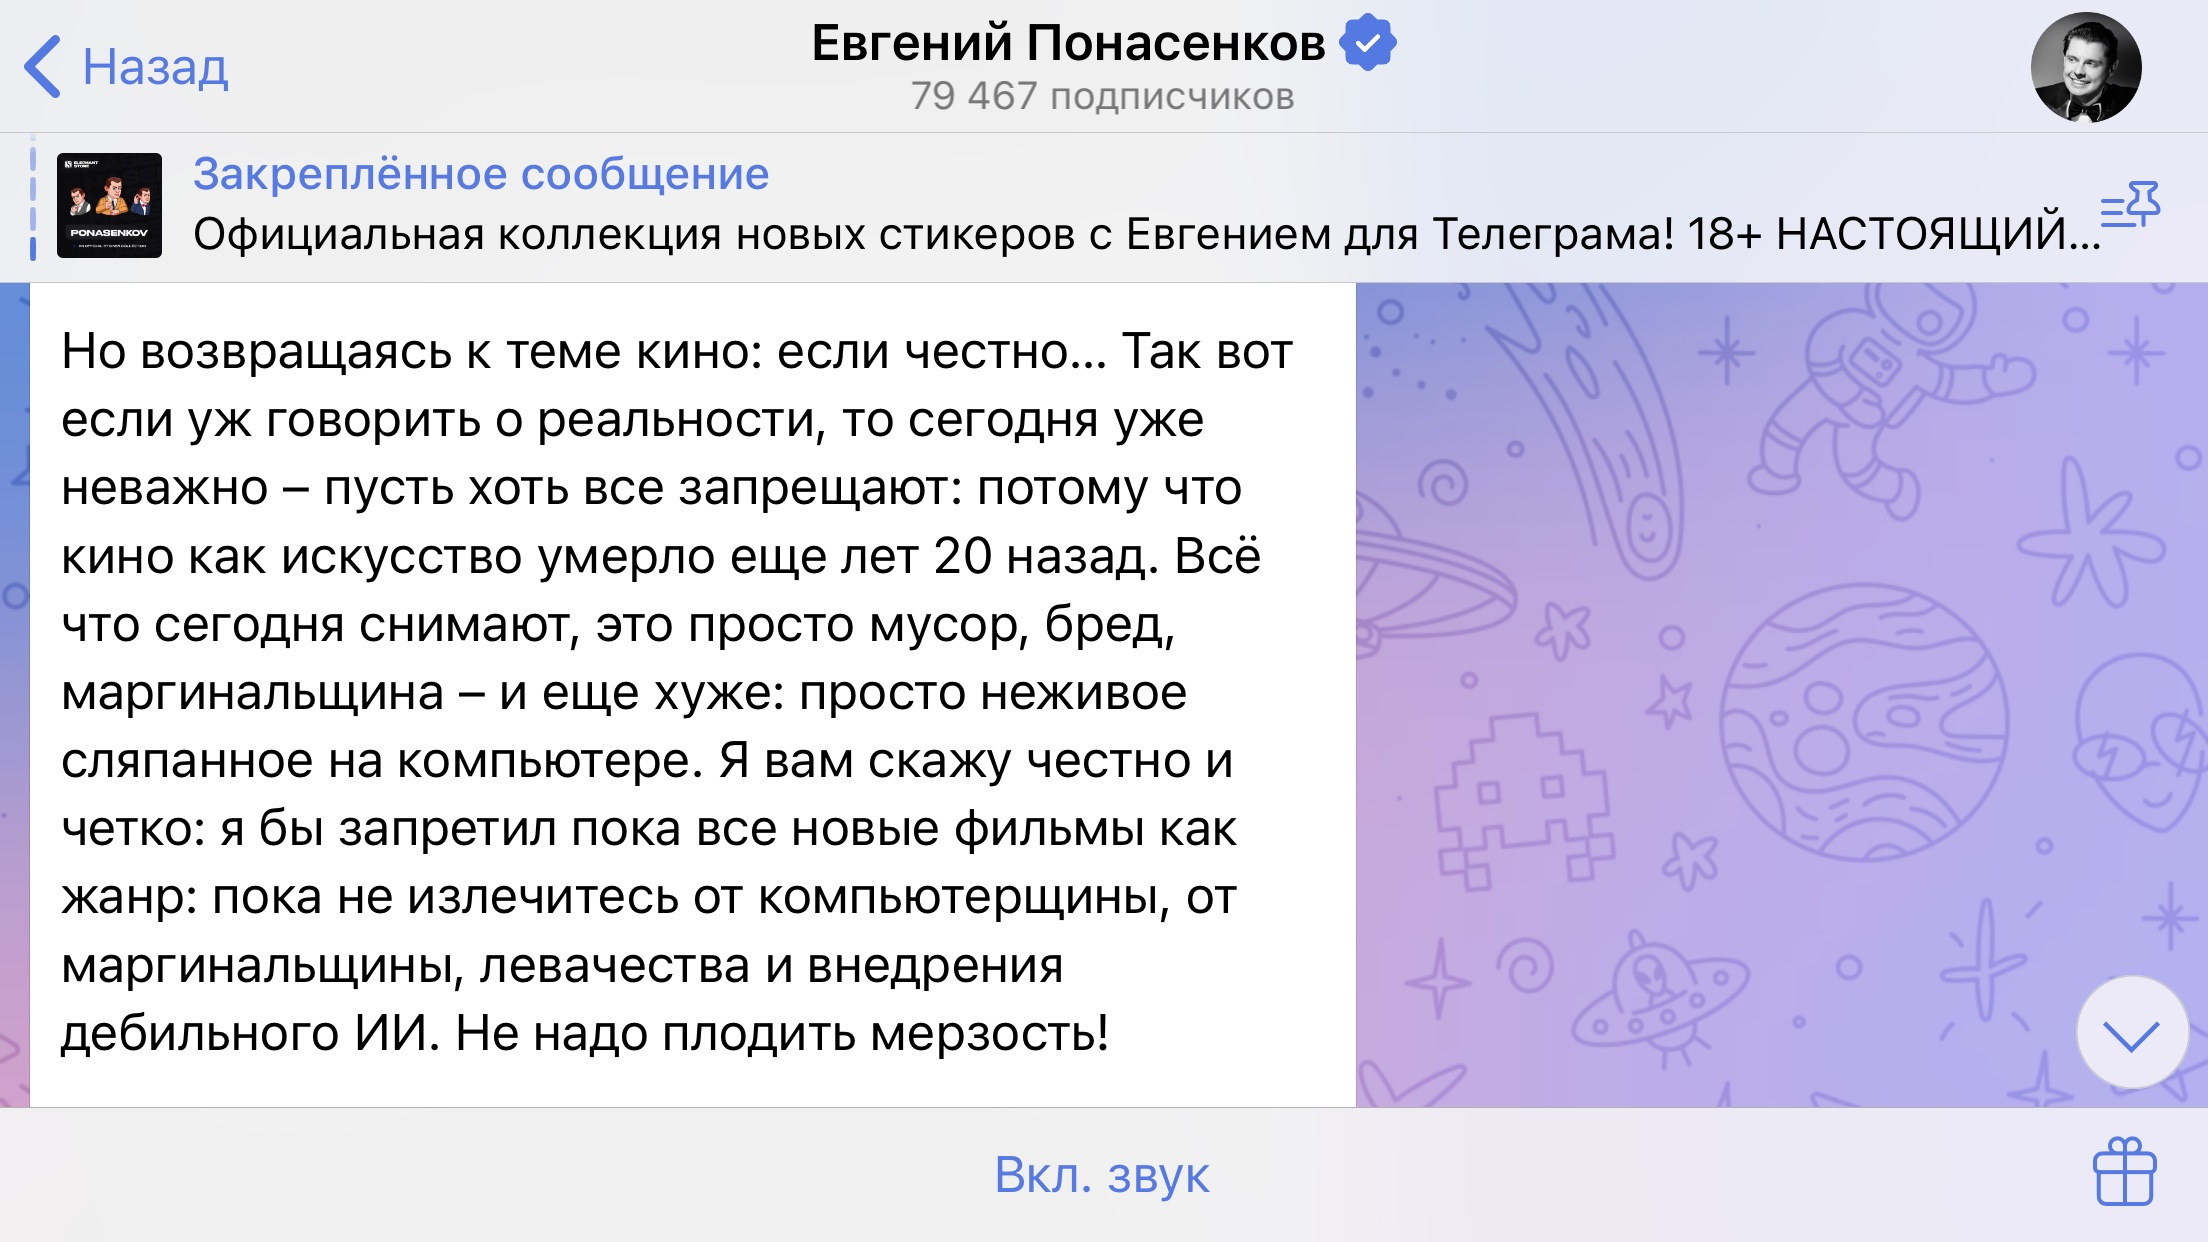Click the message line mentioning дебильного ИИ
Screen dimensions: 2208x1242
(x=585, y=1033)
